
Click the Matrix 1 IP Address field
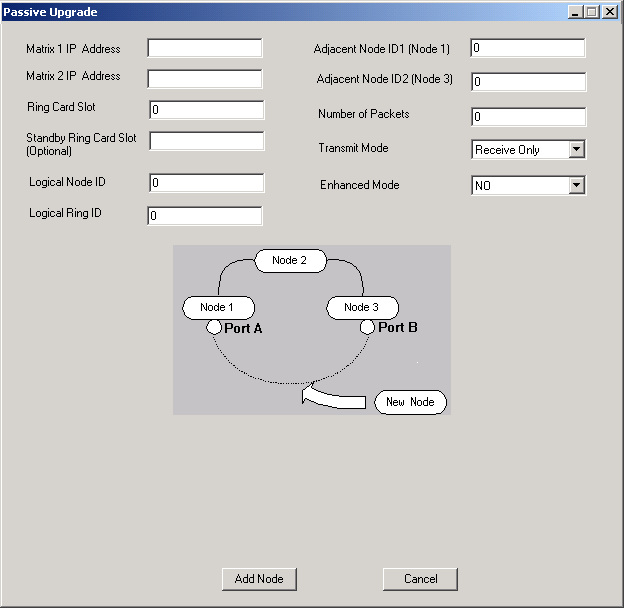coord(204,48)
